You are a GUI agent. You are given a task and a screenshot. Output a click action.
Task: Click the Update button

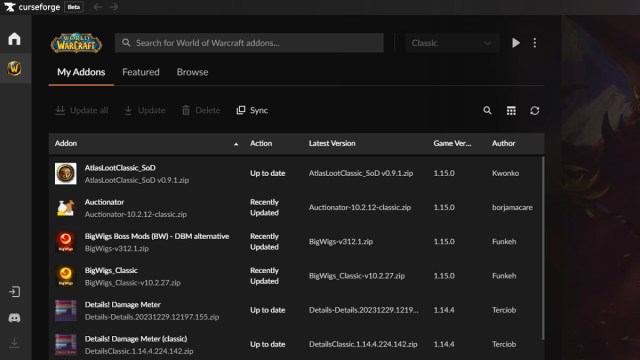145,110
